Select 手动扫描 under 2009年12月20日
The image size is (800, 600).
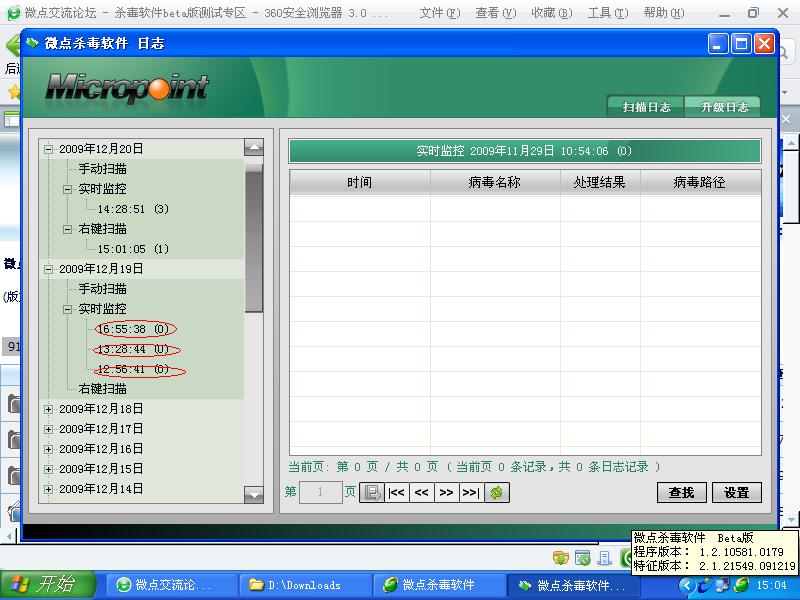(103, 169)
